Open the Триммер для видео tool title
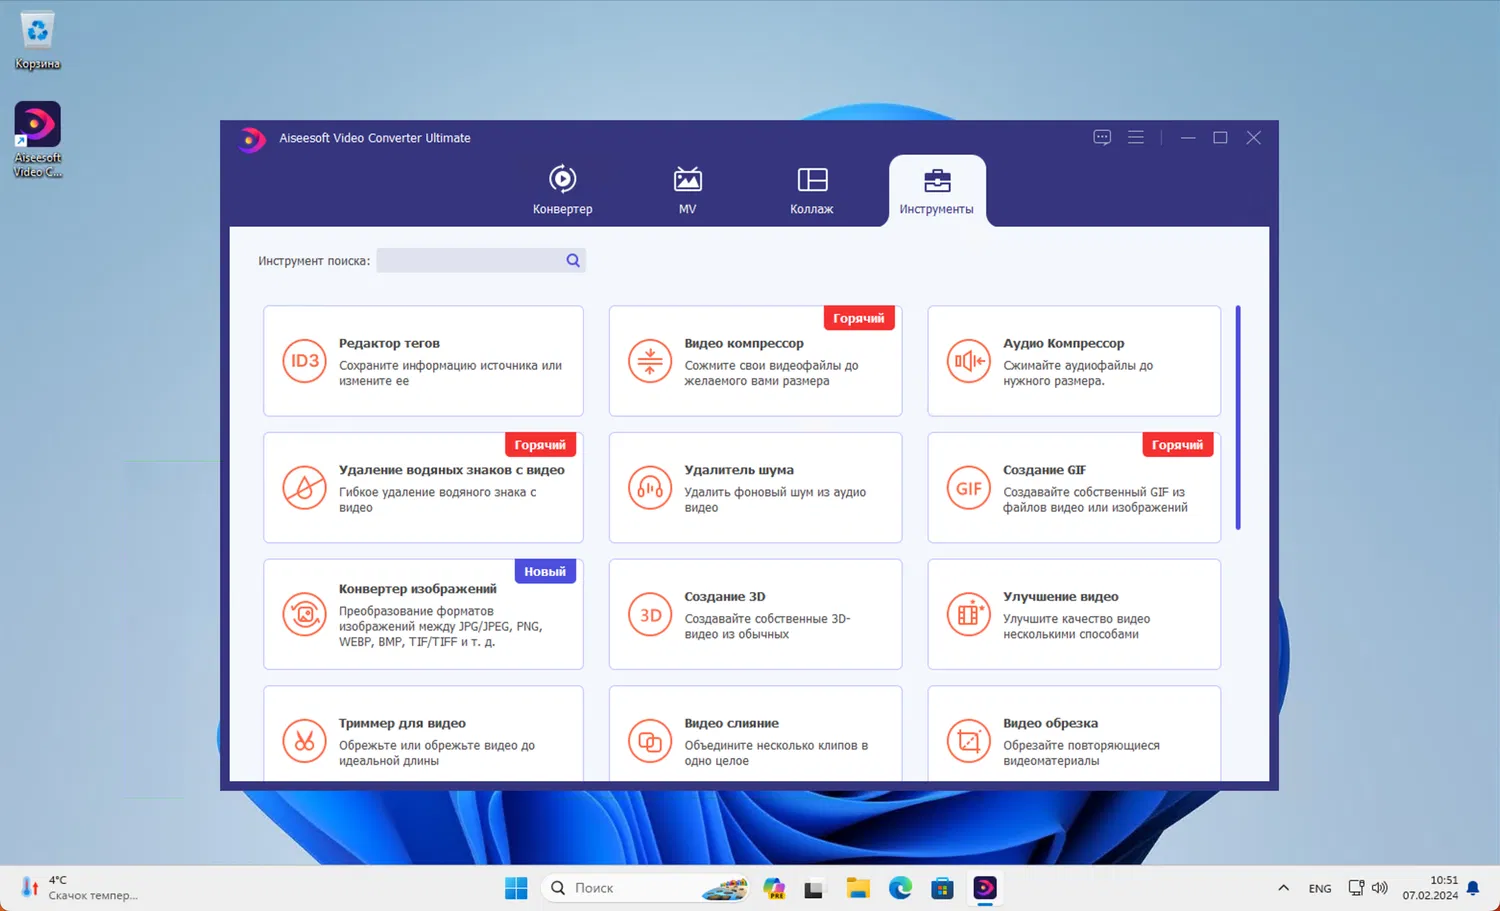The width and height of the screenshot is (1500, 911). click(x=402, y=723)
